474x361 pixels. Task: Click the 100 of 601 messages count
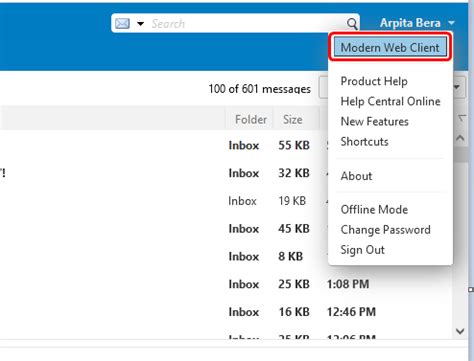(x=259, y=89)
